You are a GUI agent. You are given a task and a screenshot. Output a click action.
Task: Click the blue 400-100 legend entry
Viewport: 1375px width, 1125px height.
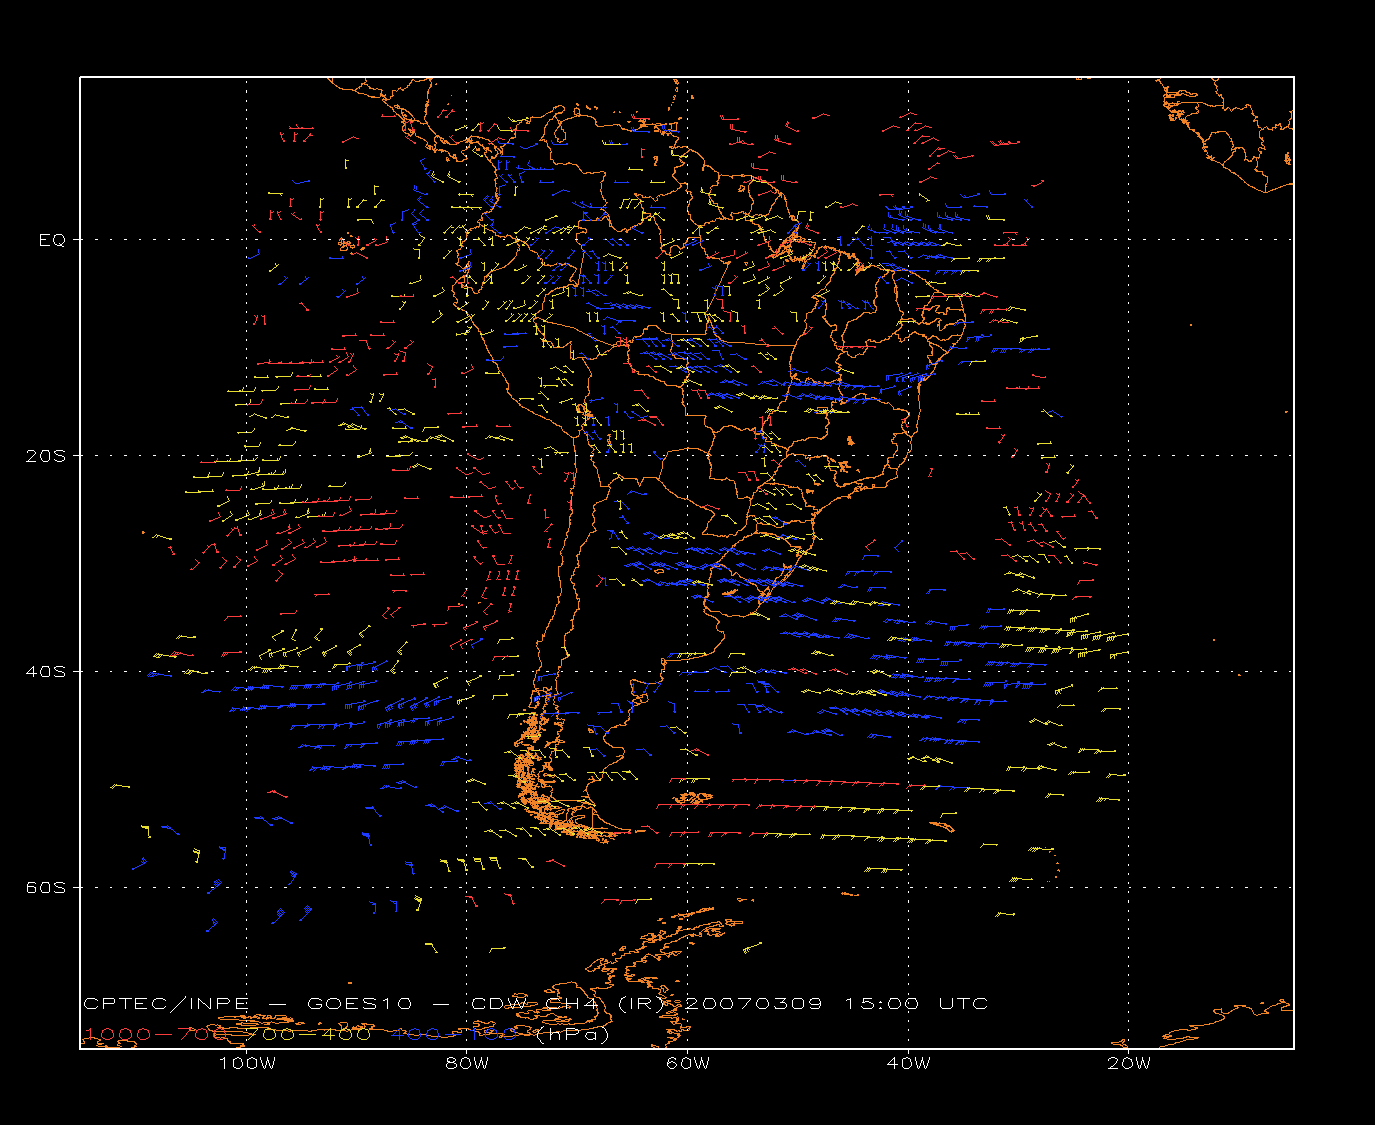coord(454,1034)
